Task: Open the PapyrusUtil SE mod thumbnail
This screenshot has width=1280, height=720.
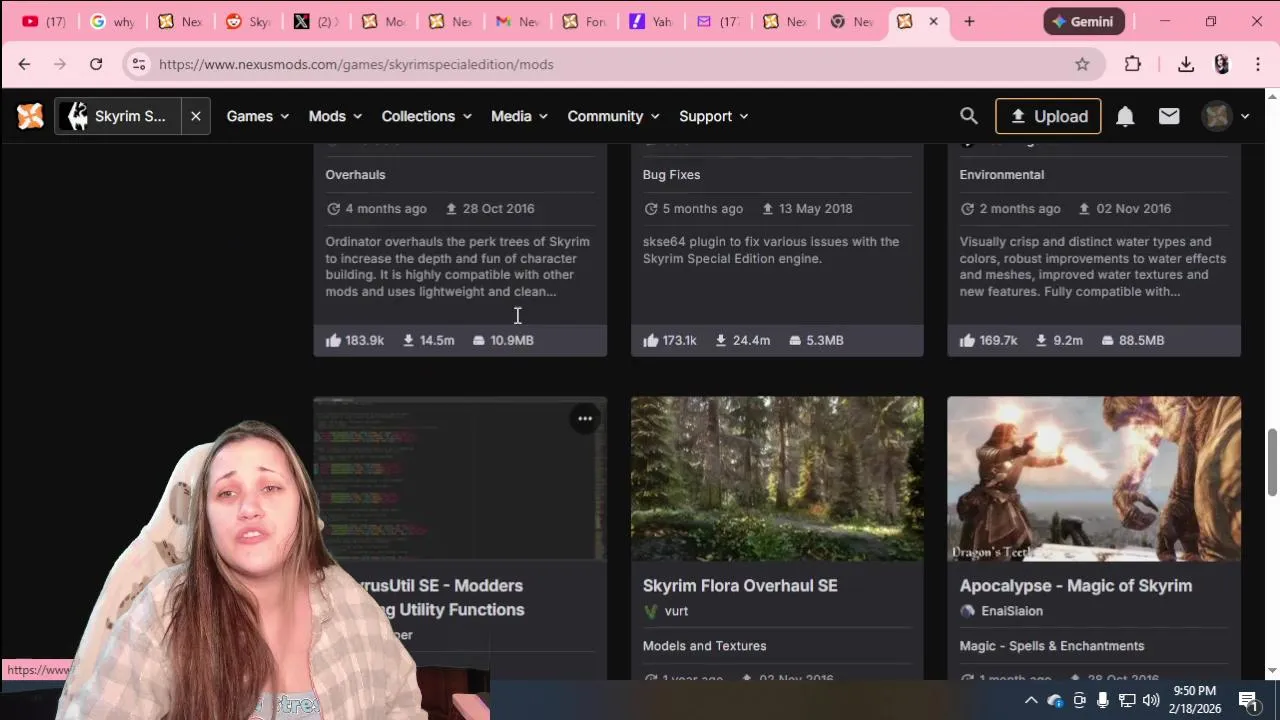Action: (x=460, y=478)
